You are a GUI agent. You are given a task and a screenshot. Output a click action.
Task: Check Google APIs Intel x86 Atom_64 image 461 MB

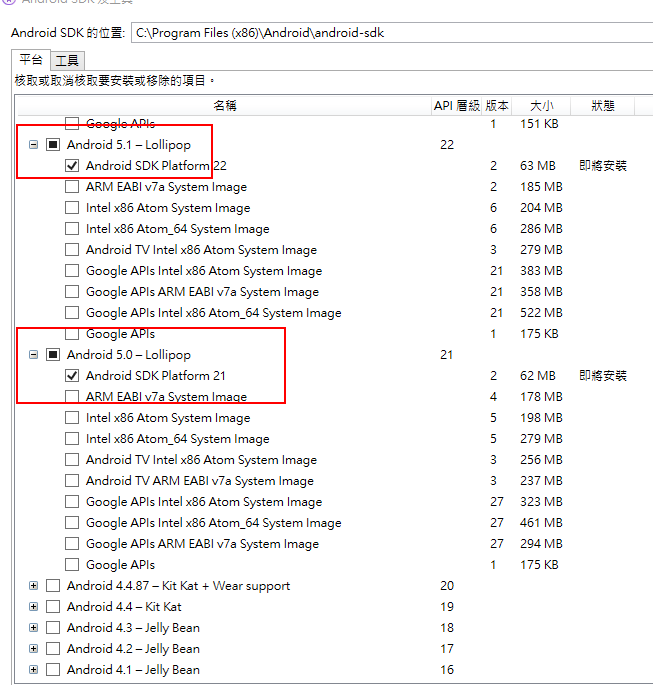coord(72,522)
